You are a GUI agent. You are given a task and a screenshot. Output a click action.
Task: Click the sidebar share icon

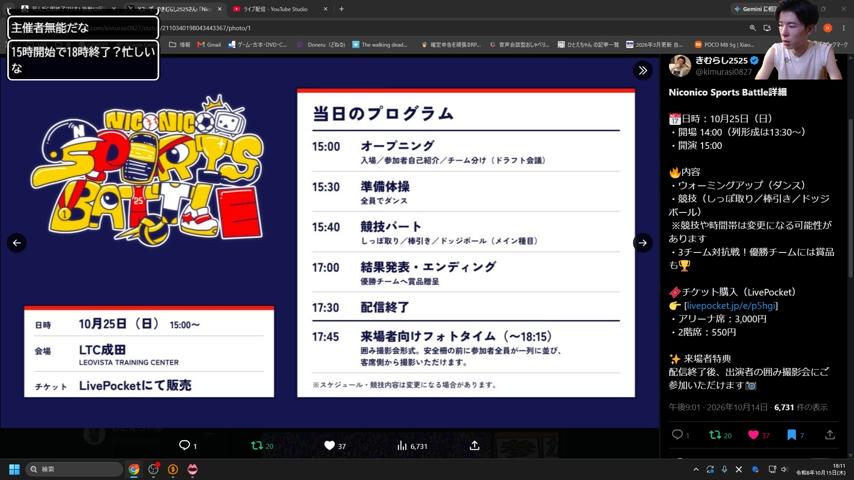pos(829,434)
